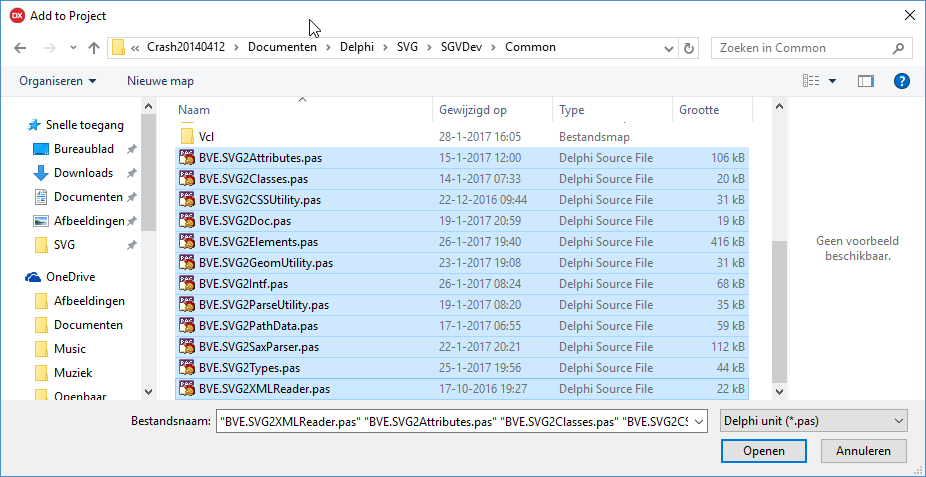Screen dimensions: 926x477
Task: Click the Annuleren button
Action: click(863, 451)
